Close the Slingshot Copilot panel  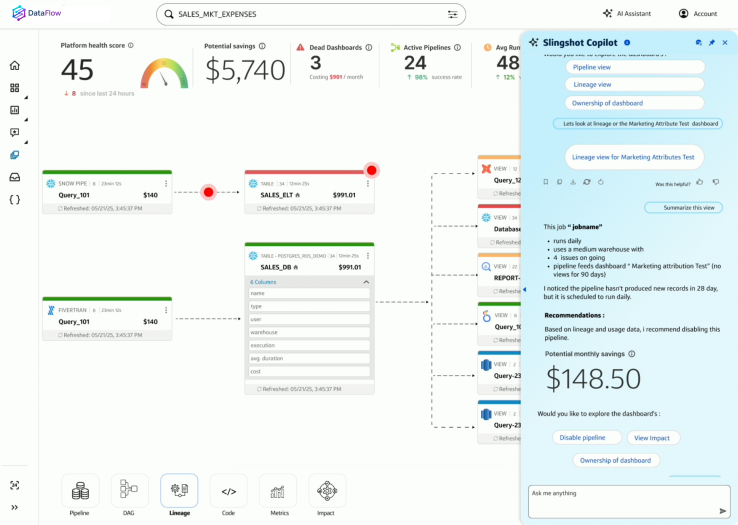(725, 42)
